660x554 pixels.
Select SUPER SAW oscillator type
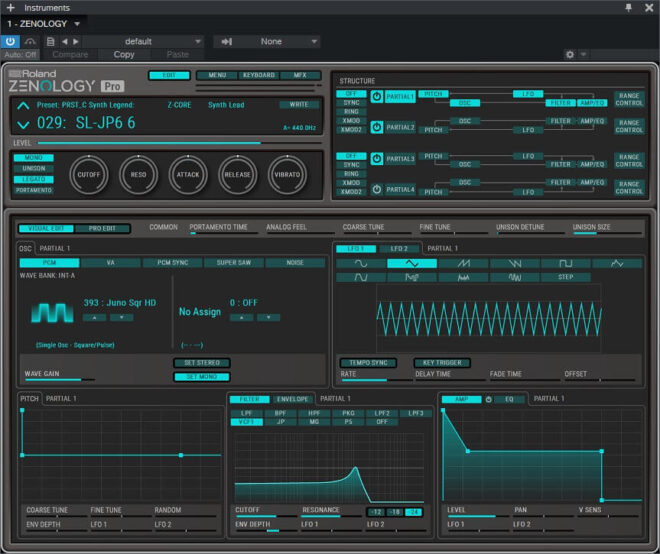click(234, 263)
